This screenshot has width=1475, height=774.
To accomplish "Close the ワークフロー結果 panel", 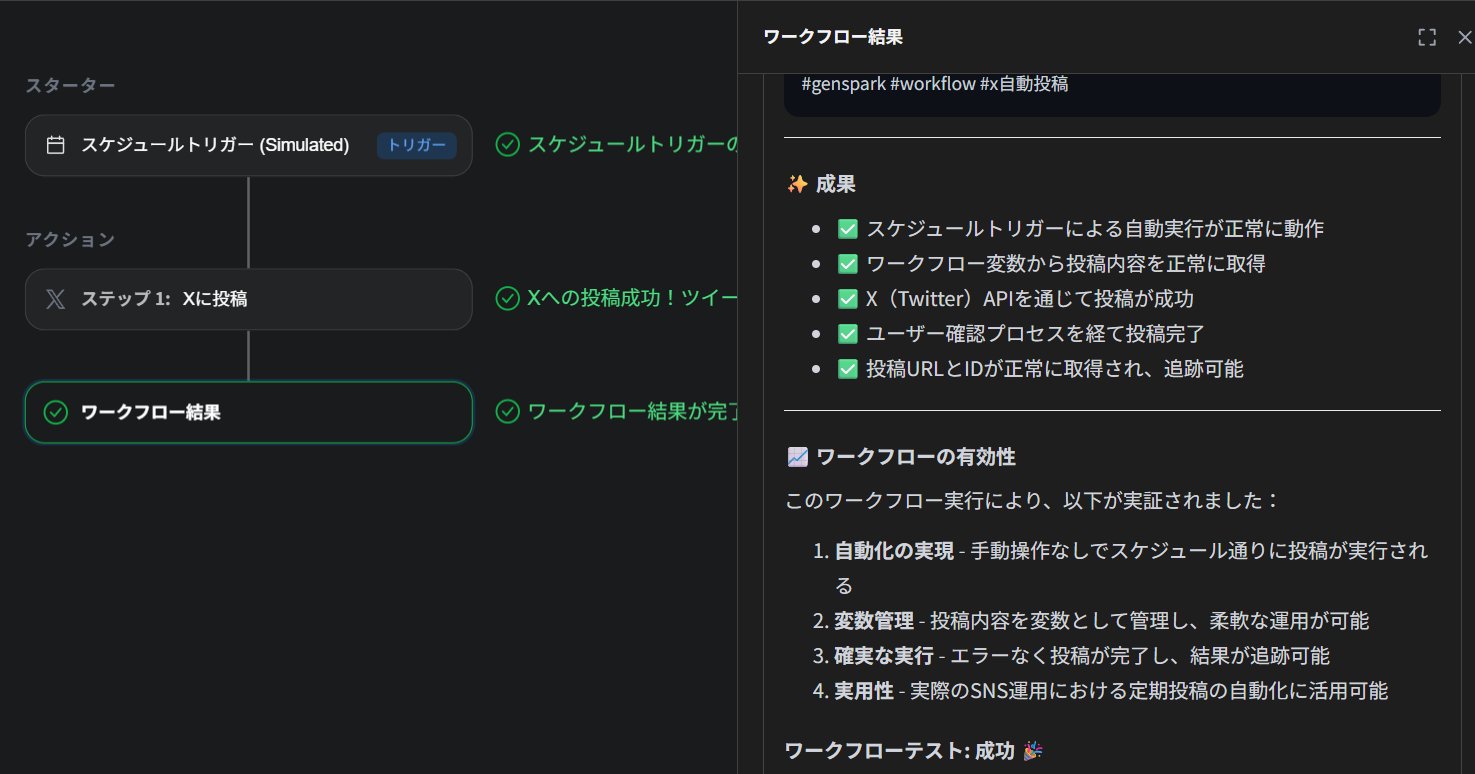I will point(1465,37).
